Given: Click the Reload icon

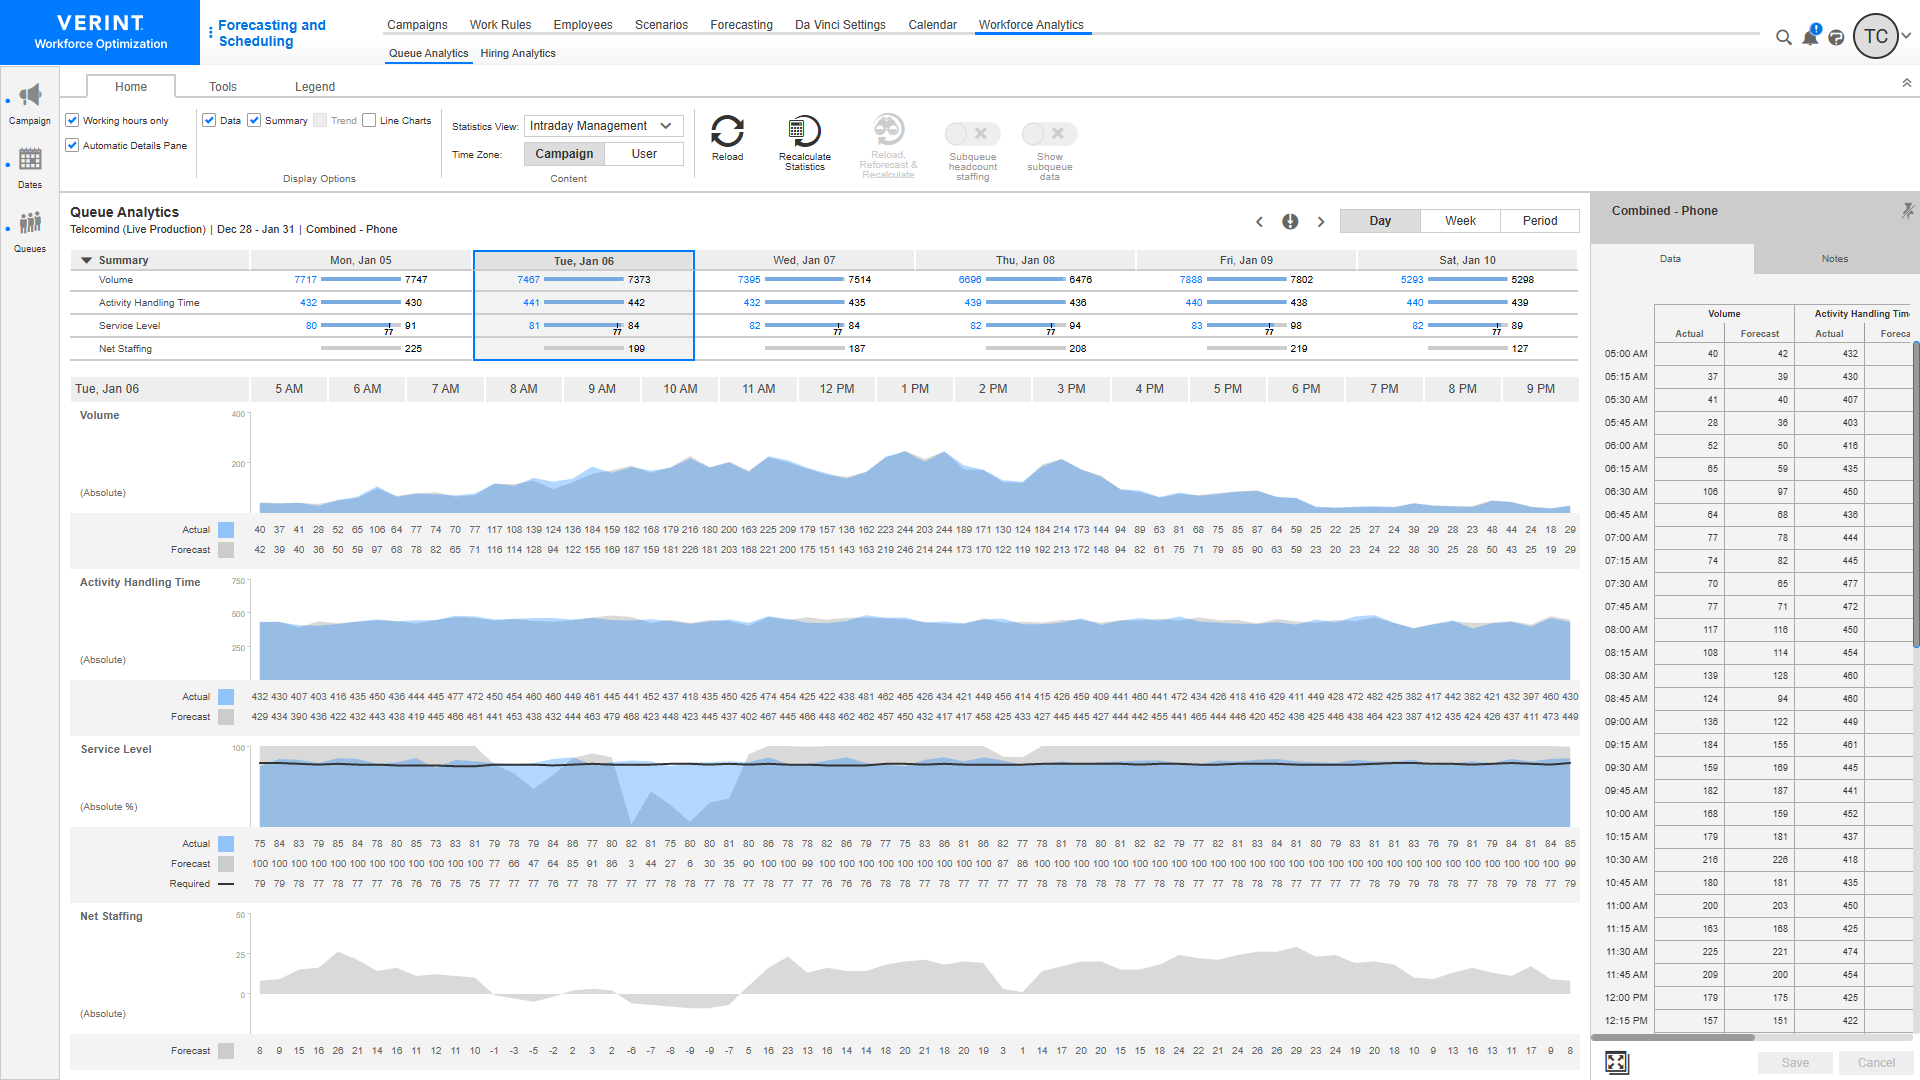Looking at the screenshot, I should (x=727, y=132).
